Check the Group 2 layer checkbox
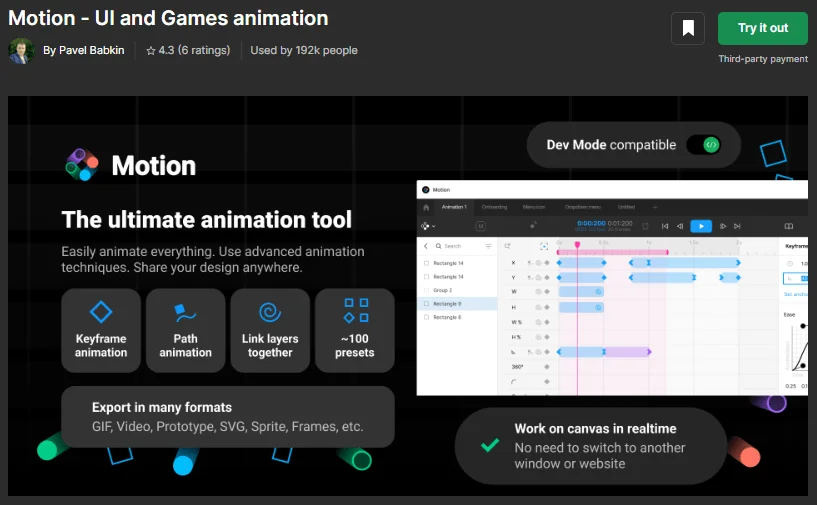The image size is (817, 505). [x=427, y=290]
